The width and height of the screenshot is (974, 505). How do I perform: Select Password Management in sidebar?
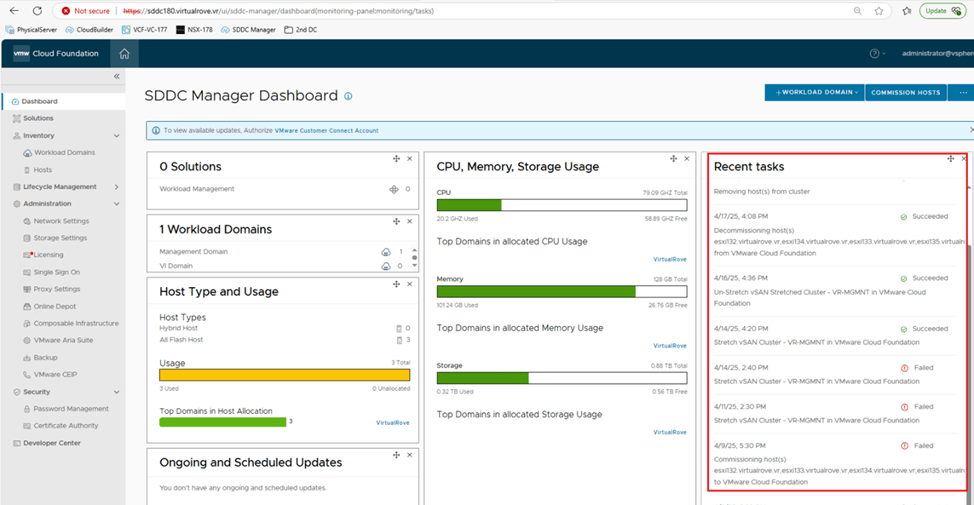pos(70,409)
